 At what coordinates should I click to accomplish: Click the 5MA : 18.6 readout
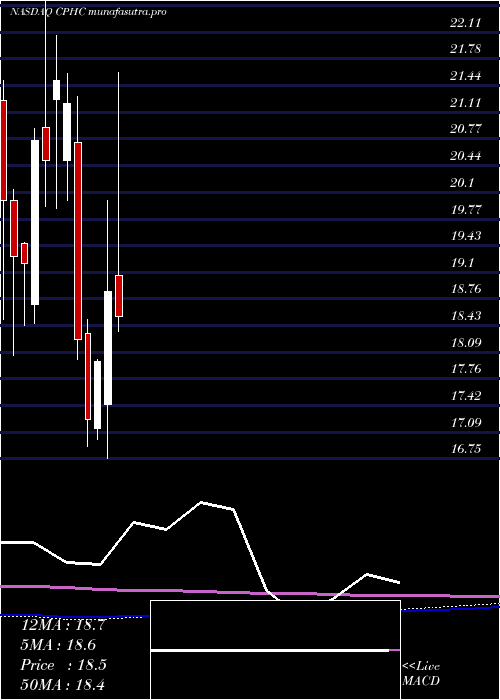pyautogui.click(x=58, y=645)
